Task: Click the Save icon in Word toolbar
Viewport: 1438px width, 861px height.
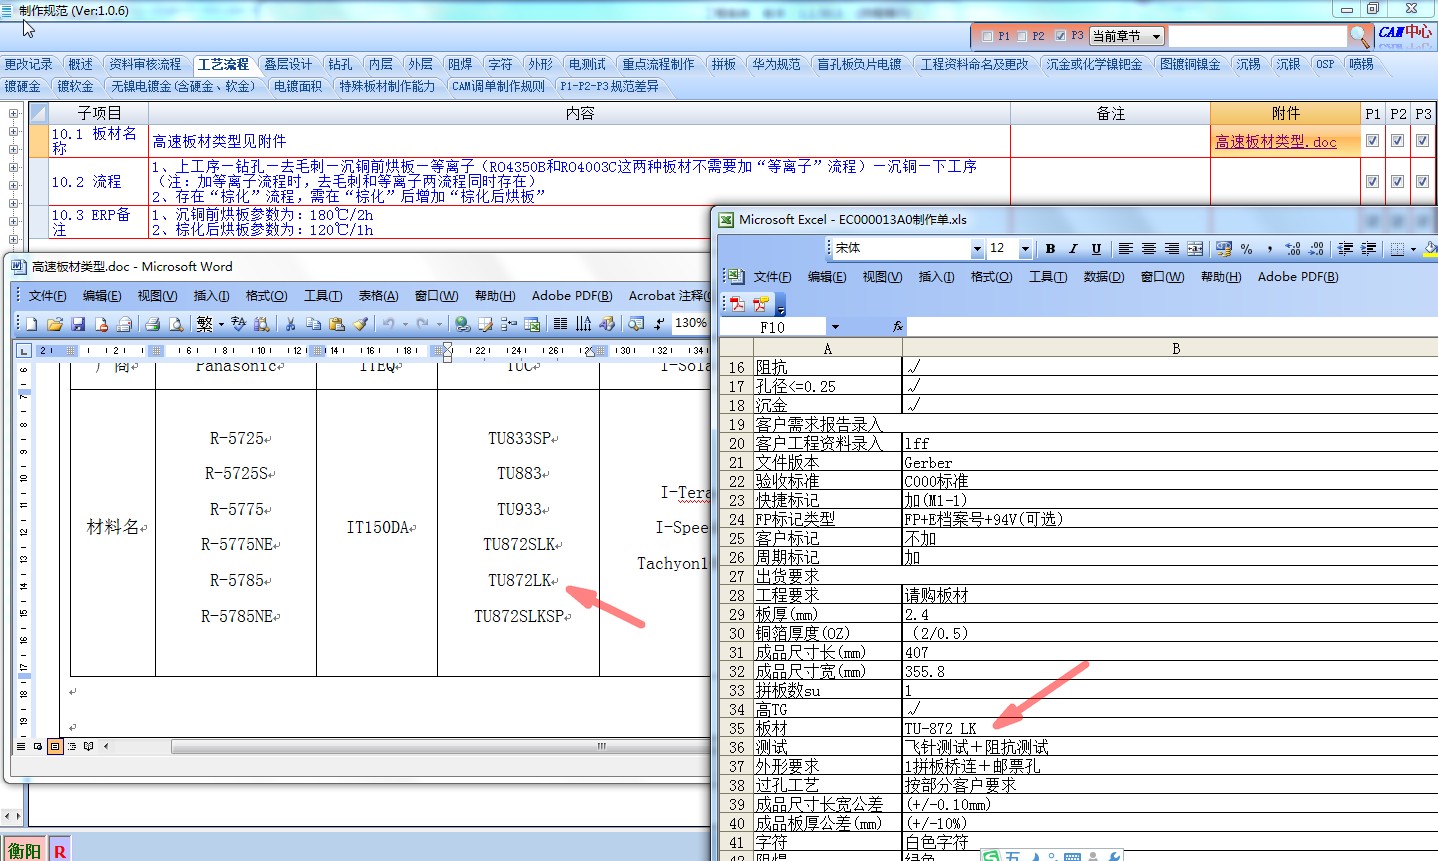Action: pos(78,324)
